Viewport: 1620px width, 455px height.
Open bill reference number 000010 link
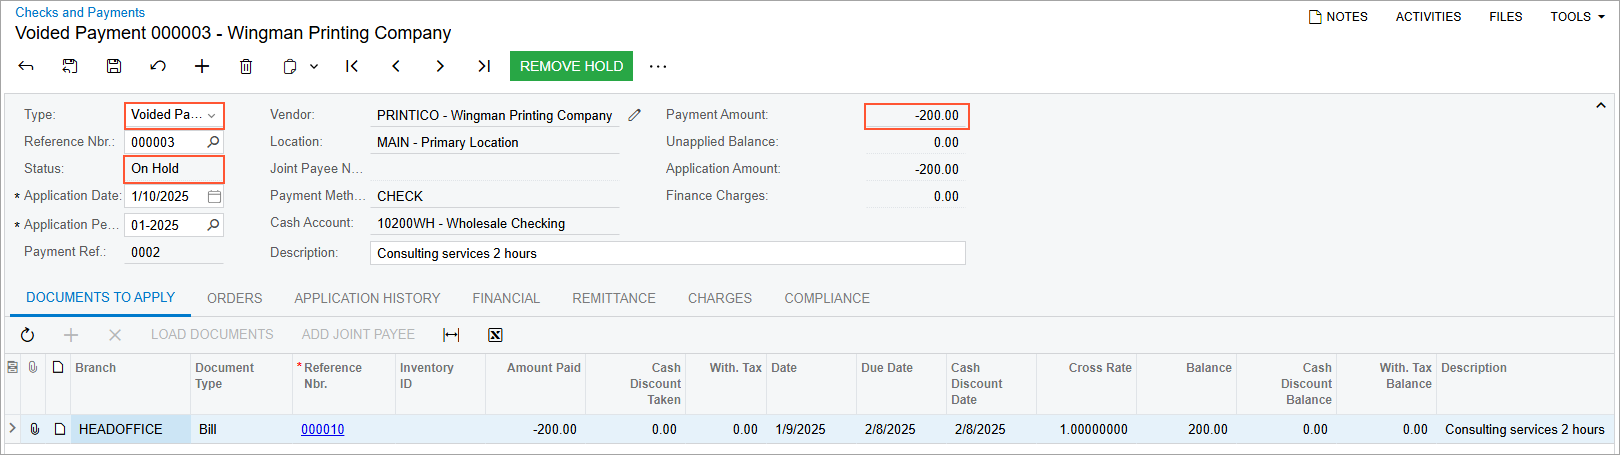(322, 429)
